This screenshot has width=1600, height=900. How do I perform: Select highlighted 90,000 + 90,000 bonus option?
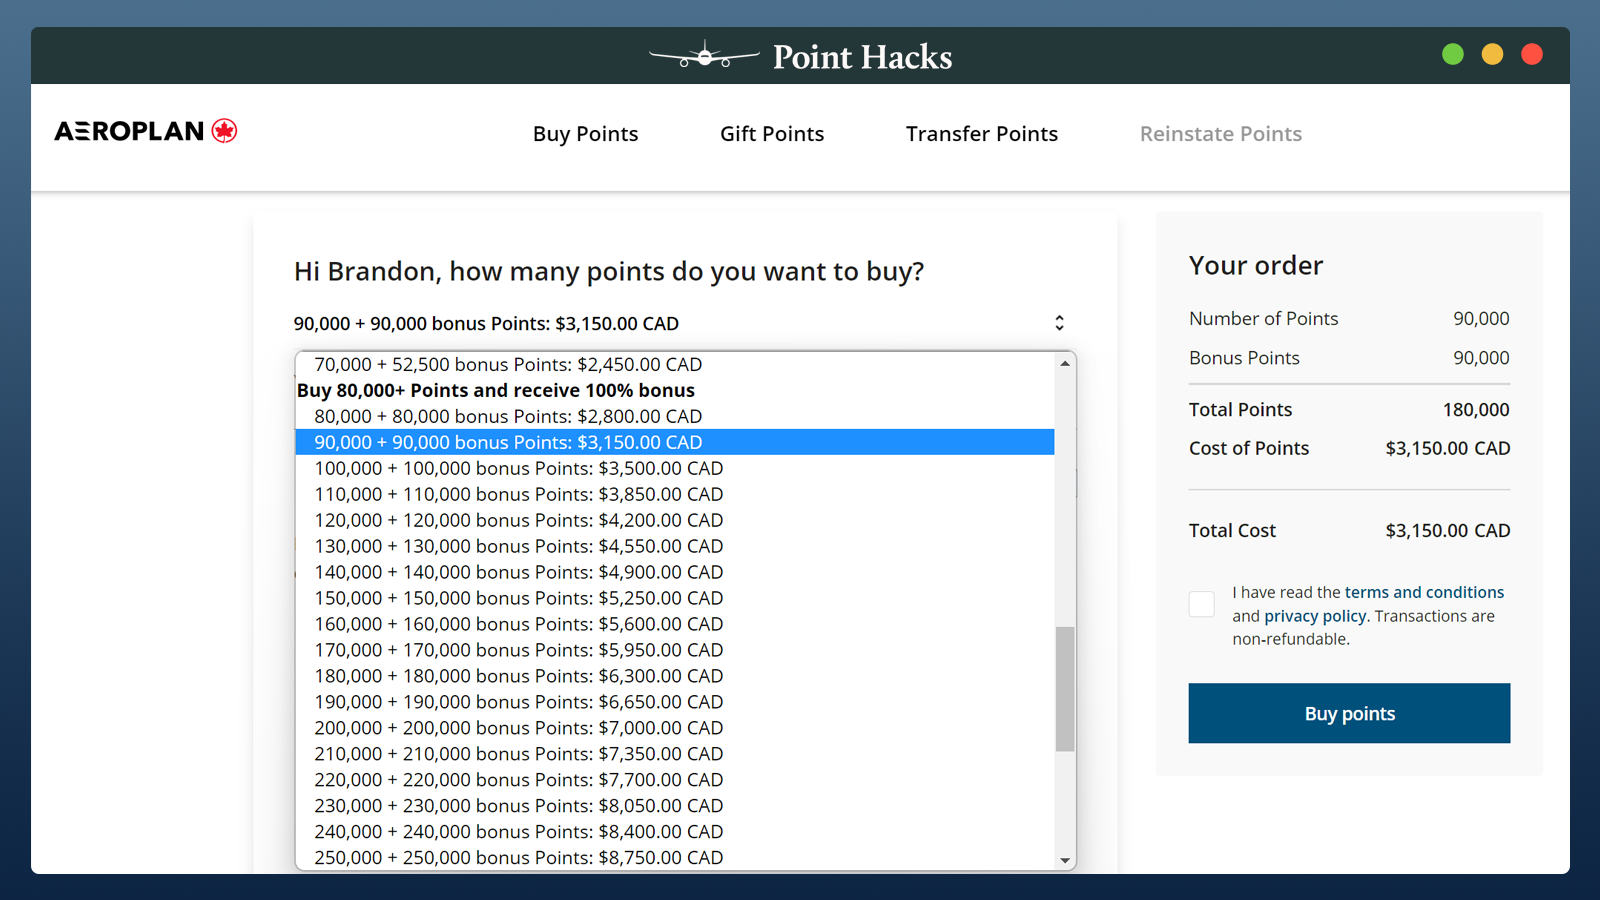click(x=675, y=442)
